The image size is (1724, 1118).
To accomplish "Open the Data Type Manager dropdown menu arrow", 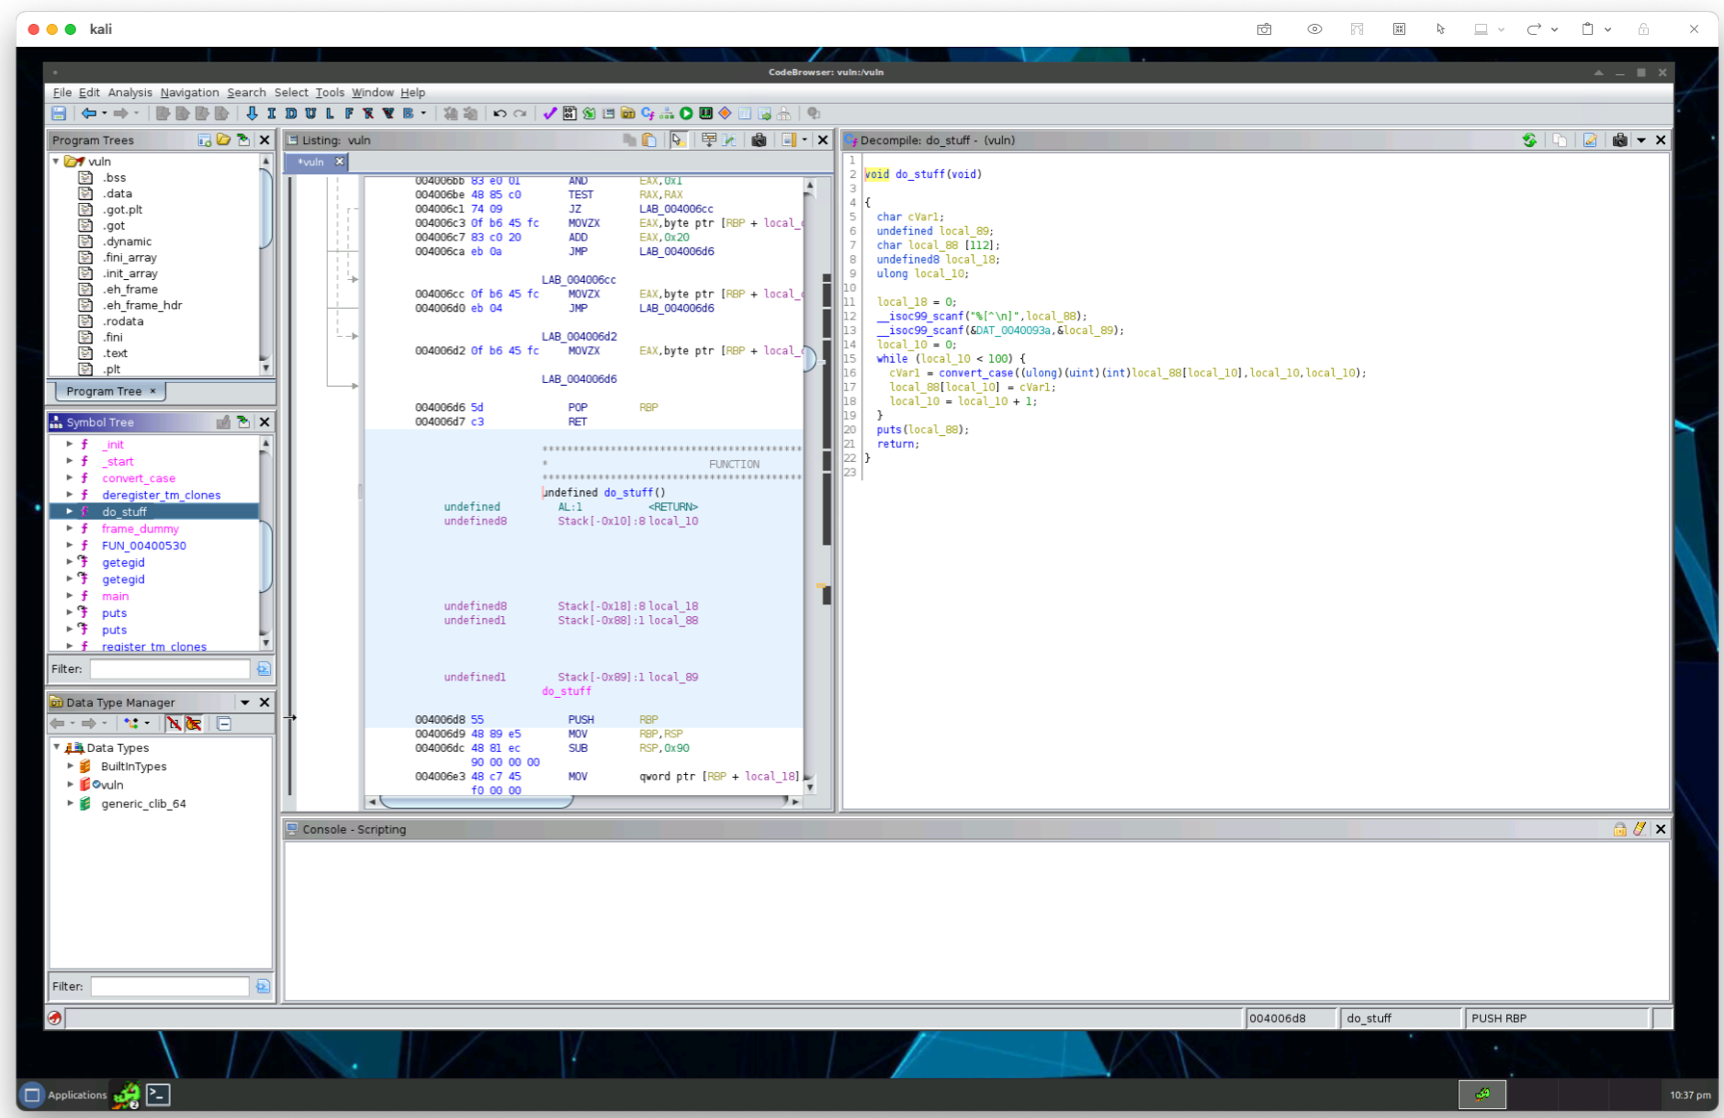I will click(x=245, y=703).
